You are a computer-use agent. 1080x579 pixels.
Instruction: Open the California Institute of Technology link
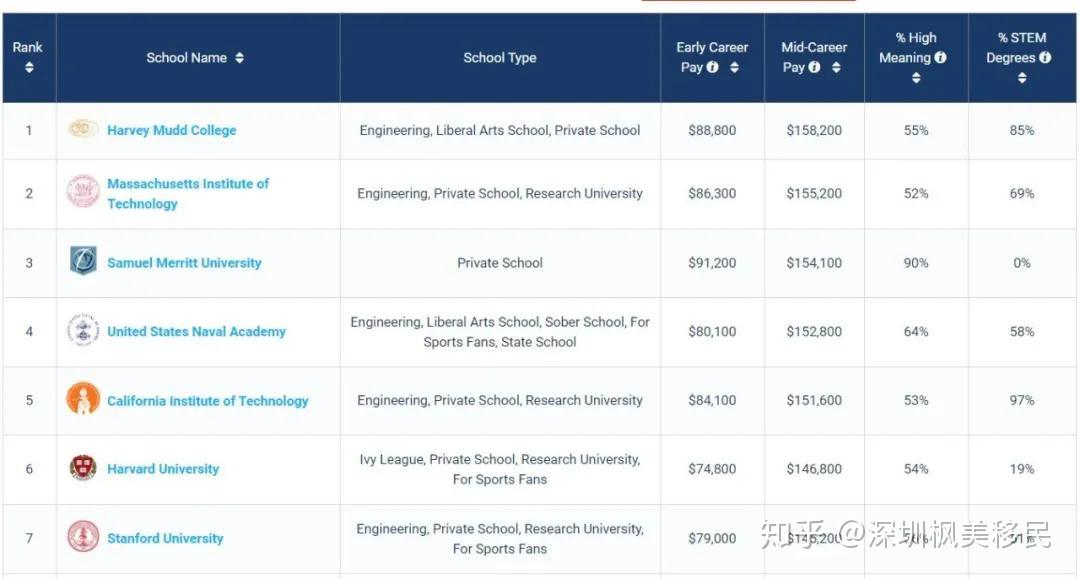207,401
